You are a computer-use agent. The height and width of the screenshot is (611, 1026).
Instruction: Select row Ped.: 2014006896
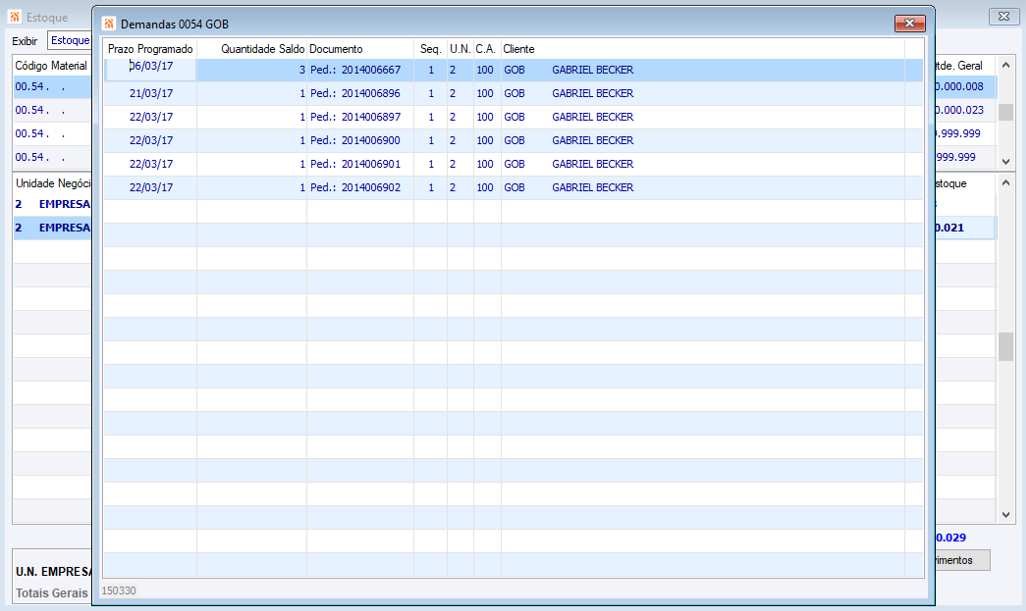[x=514, y=94]
